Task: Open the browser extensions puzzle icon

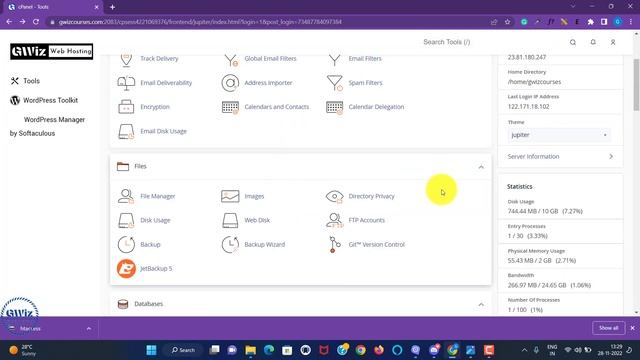Action: tap(590, 22)
